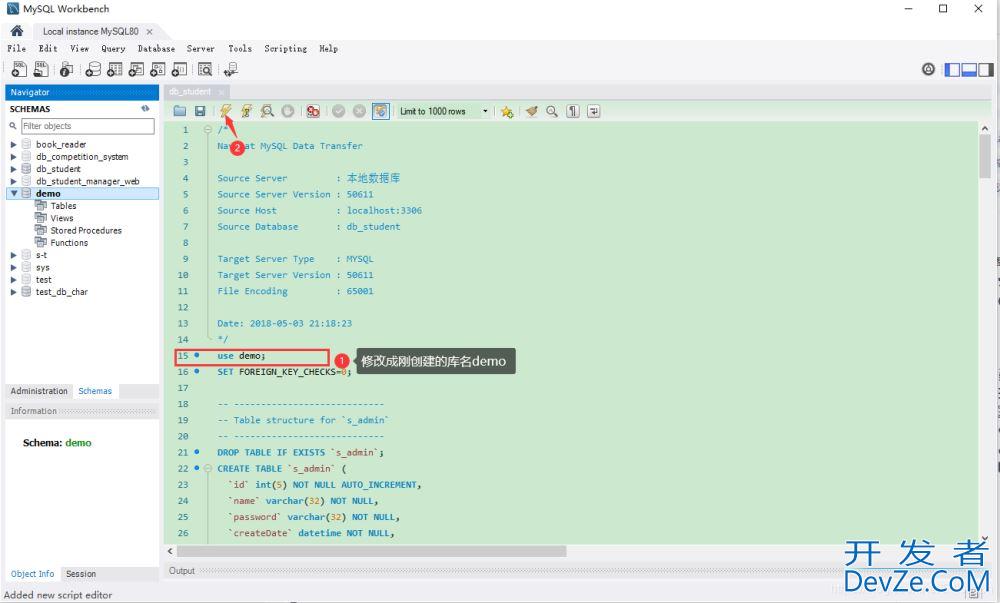This screenshot has height=603, width=1000.
Task: Toggle the left sidebar panel visibility
Action: click(x=952, y=69)
